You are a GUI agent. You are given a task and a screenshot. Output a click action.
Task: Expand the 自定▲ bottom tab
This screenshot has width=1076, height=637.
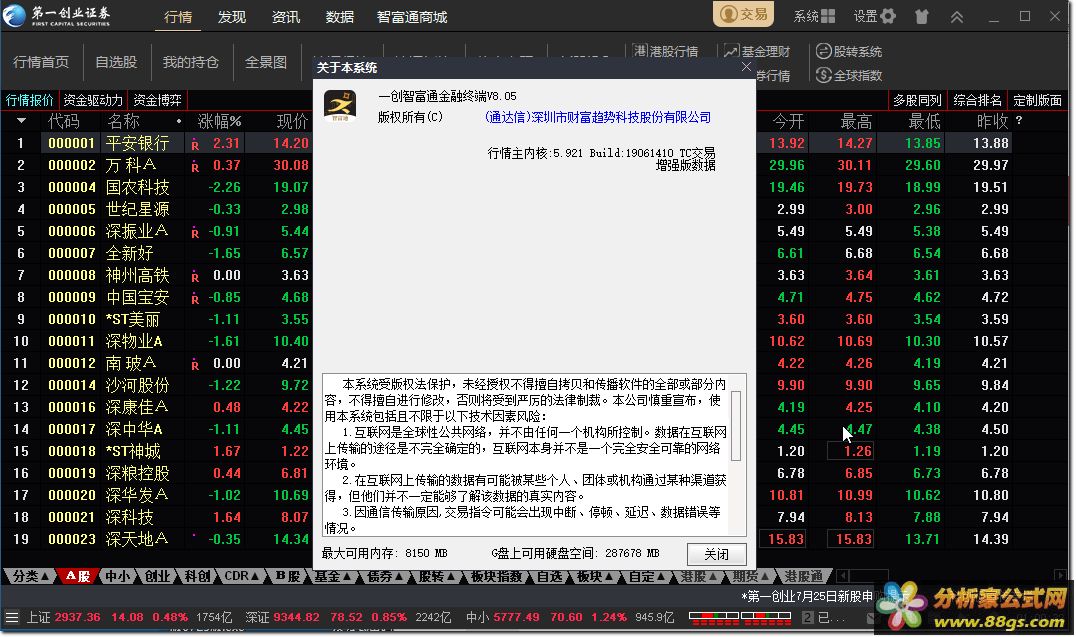point(647,576)
